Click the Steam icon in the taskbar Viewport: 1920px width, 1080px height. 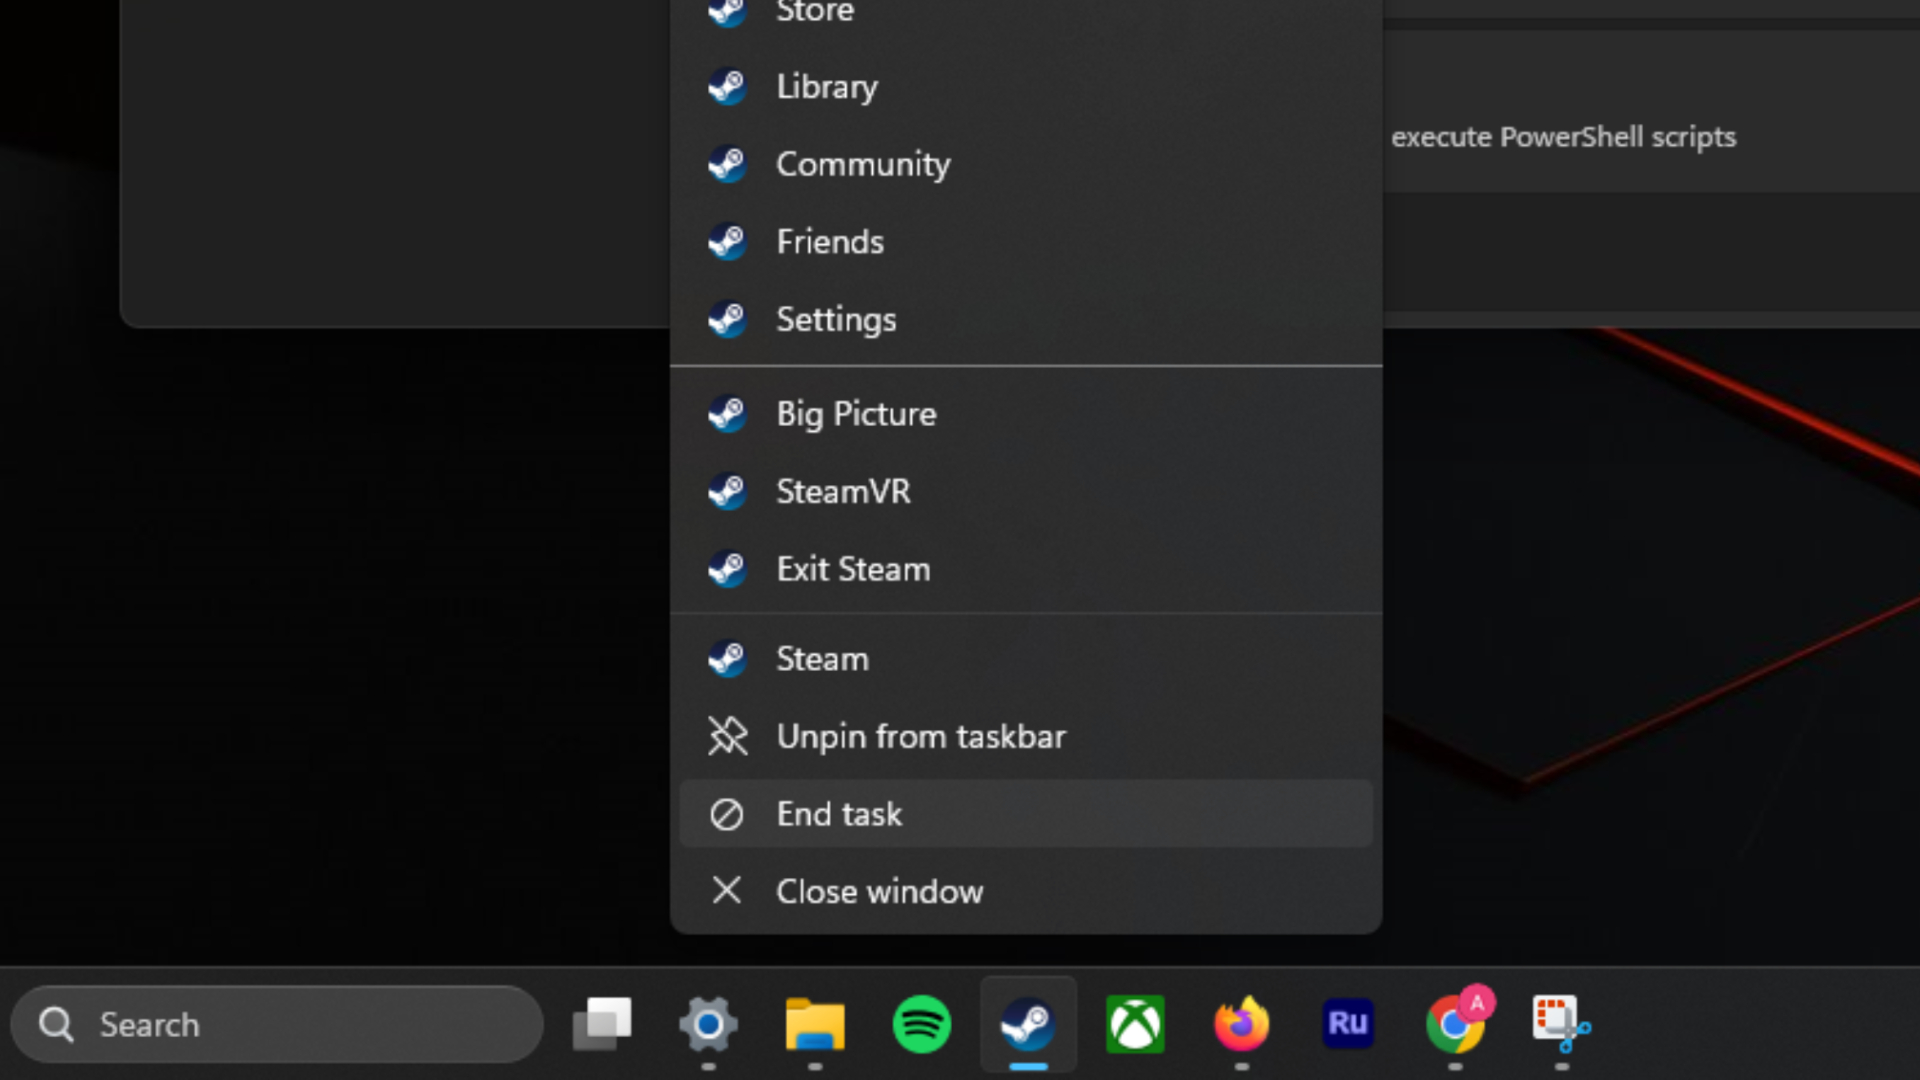[1029, 1024]
